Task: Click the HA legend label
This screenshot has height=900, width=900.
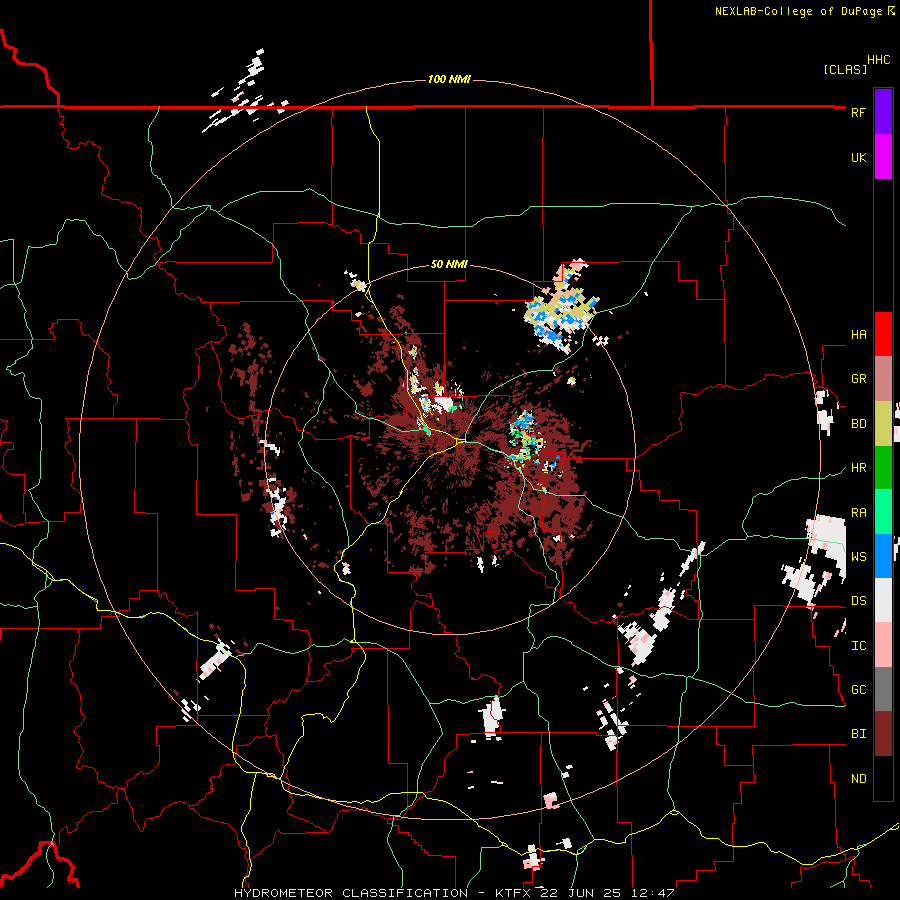Action: click(x=858, y=335)
